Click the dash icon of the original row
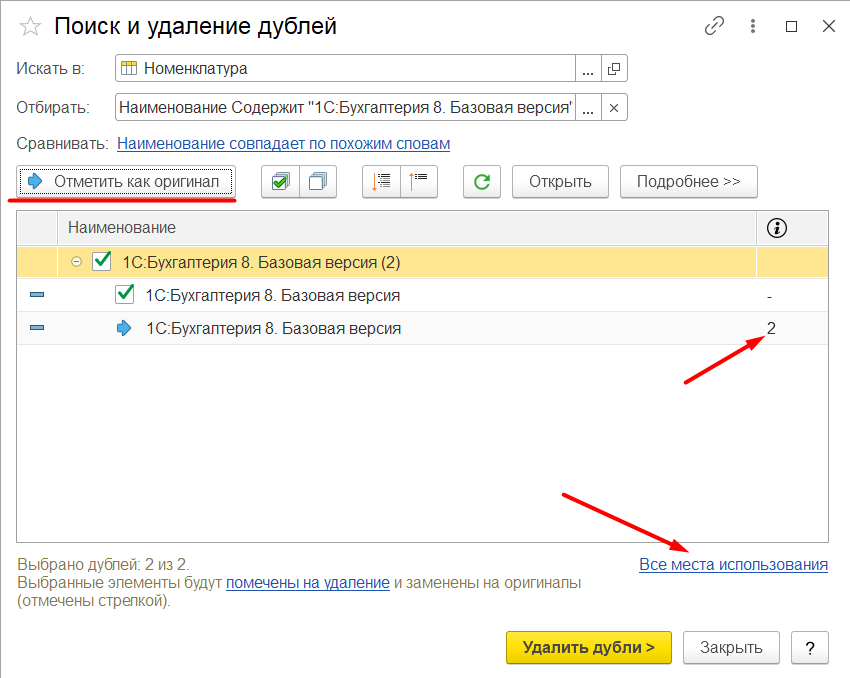Image resolution: width=850 pixels, height=678 pixels. click(x=37, y=328)
